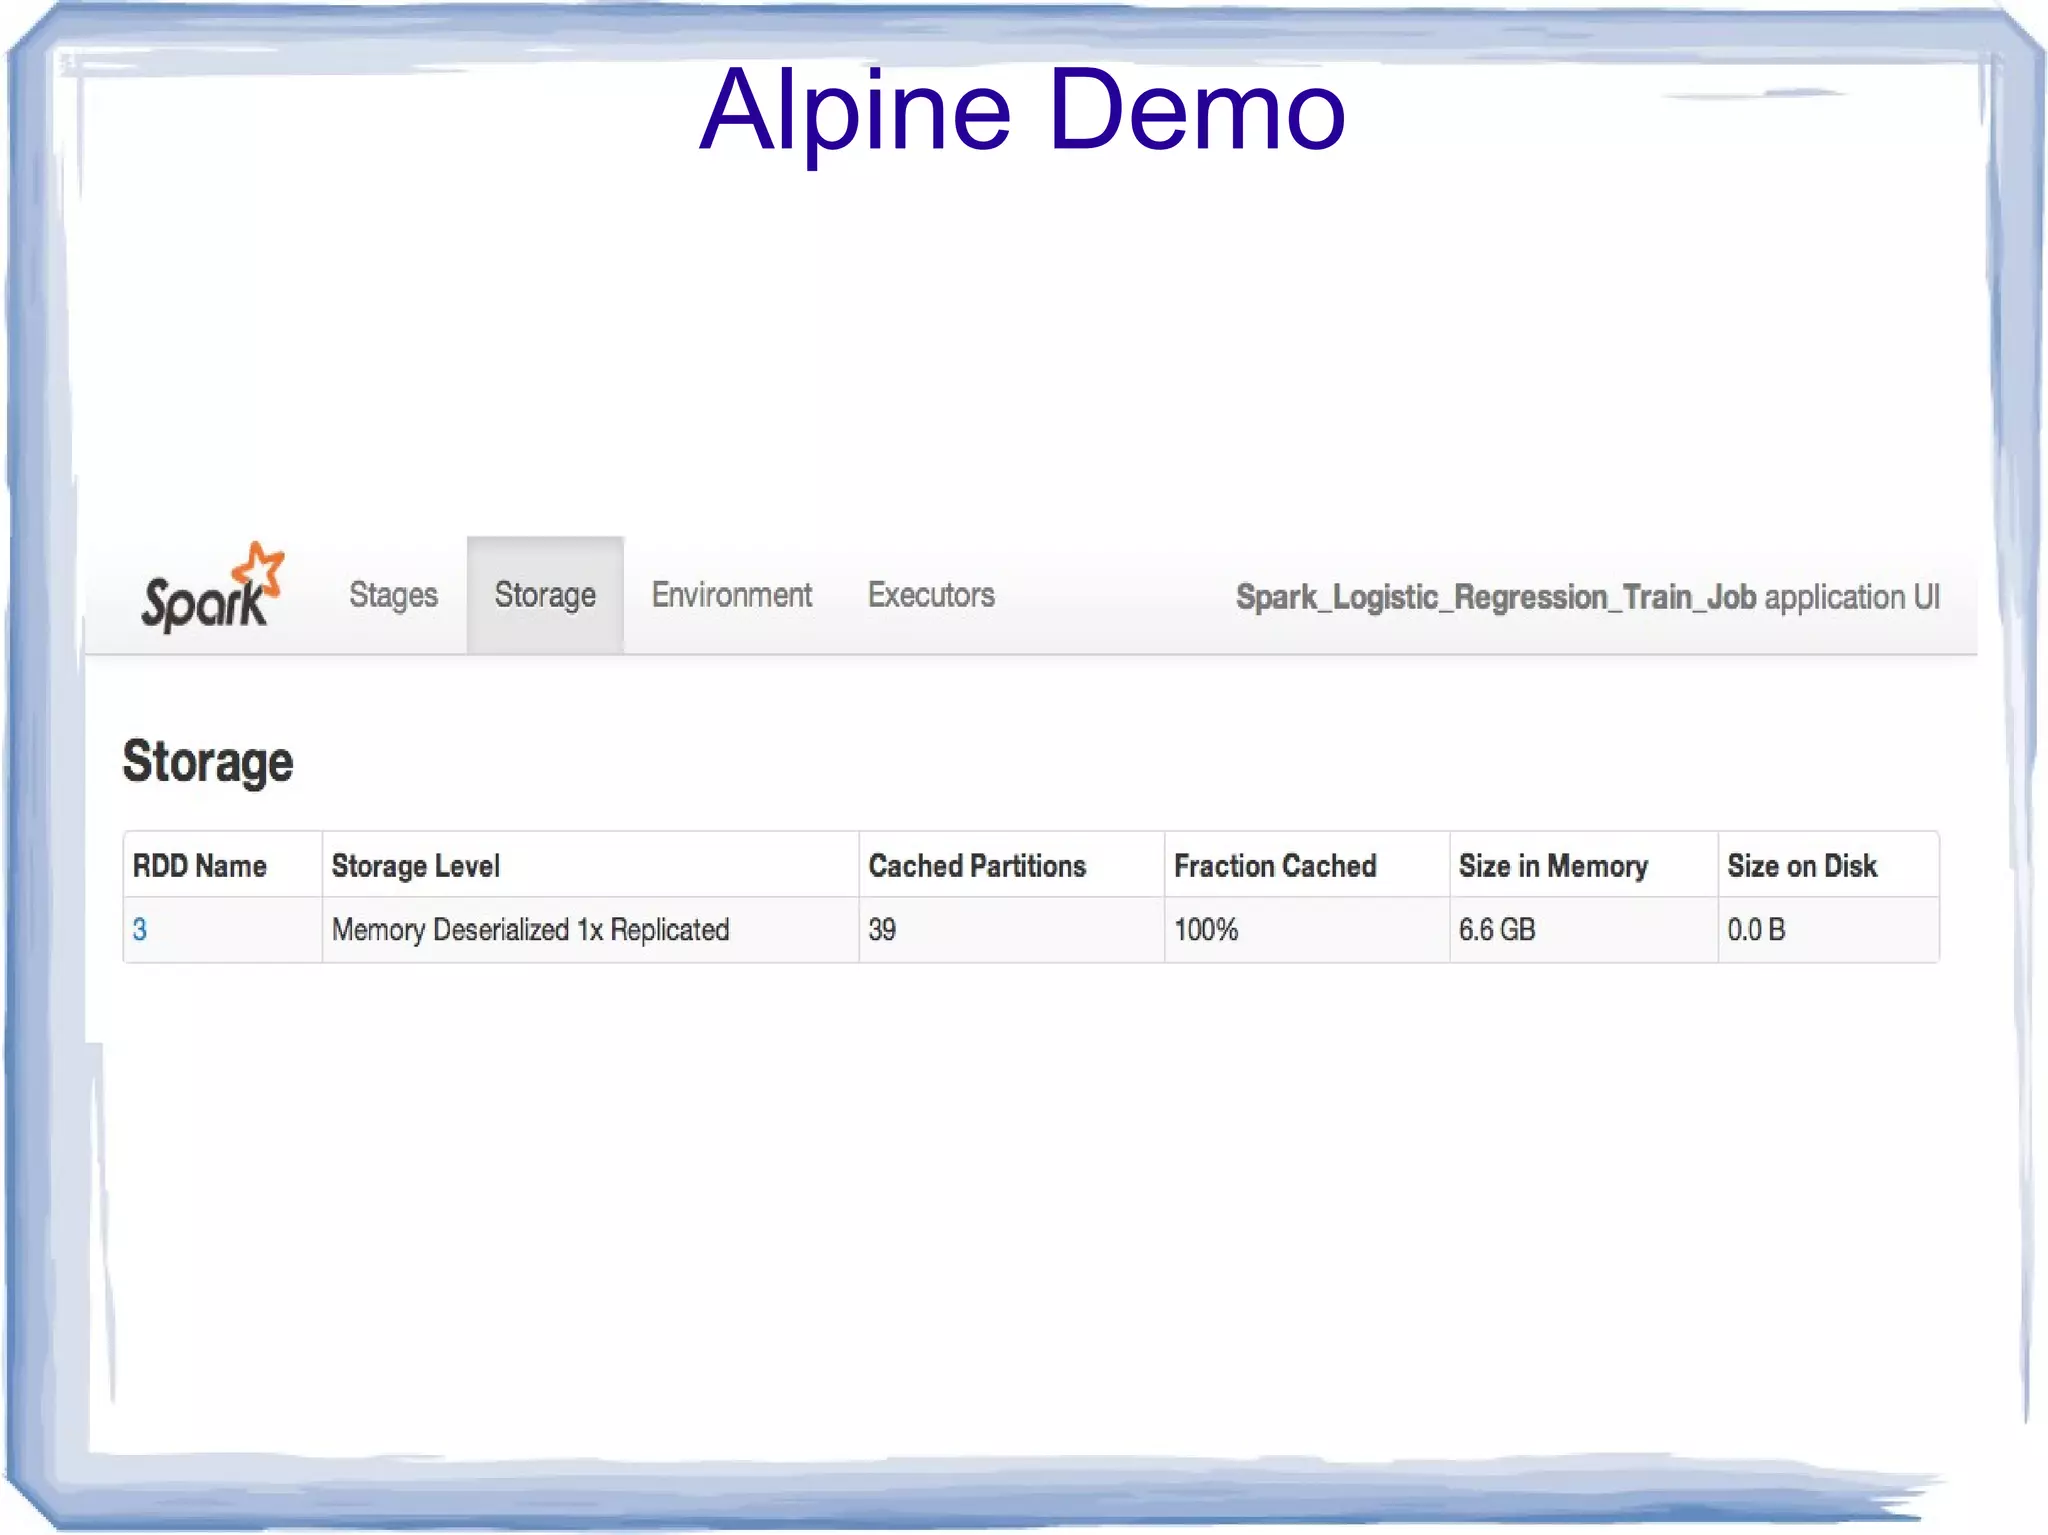
Task: Click the Spark logo icon
Action: (213, 588)
